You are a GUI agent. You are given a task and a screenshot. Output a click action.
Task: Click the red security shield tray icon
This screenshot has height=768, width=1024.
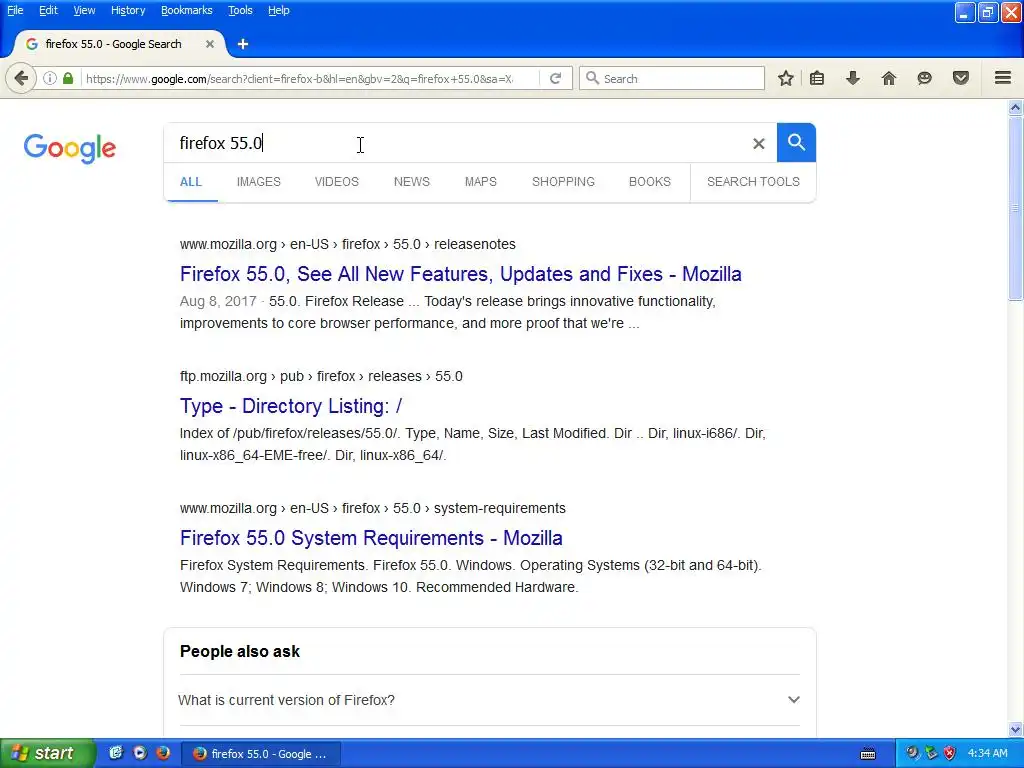(950, 753)
